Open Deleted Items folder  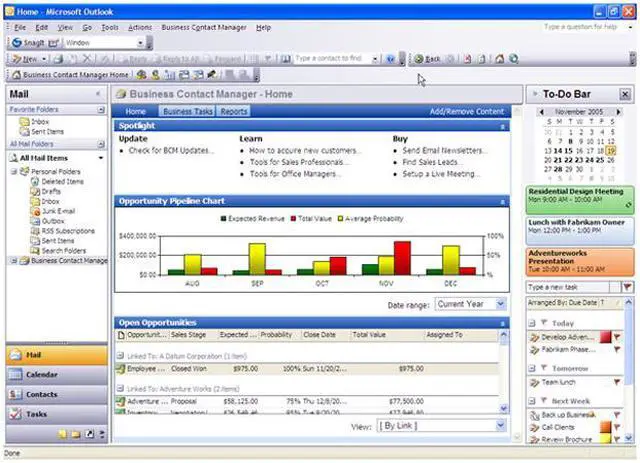click(57, 181)
